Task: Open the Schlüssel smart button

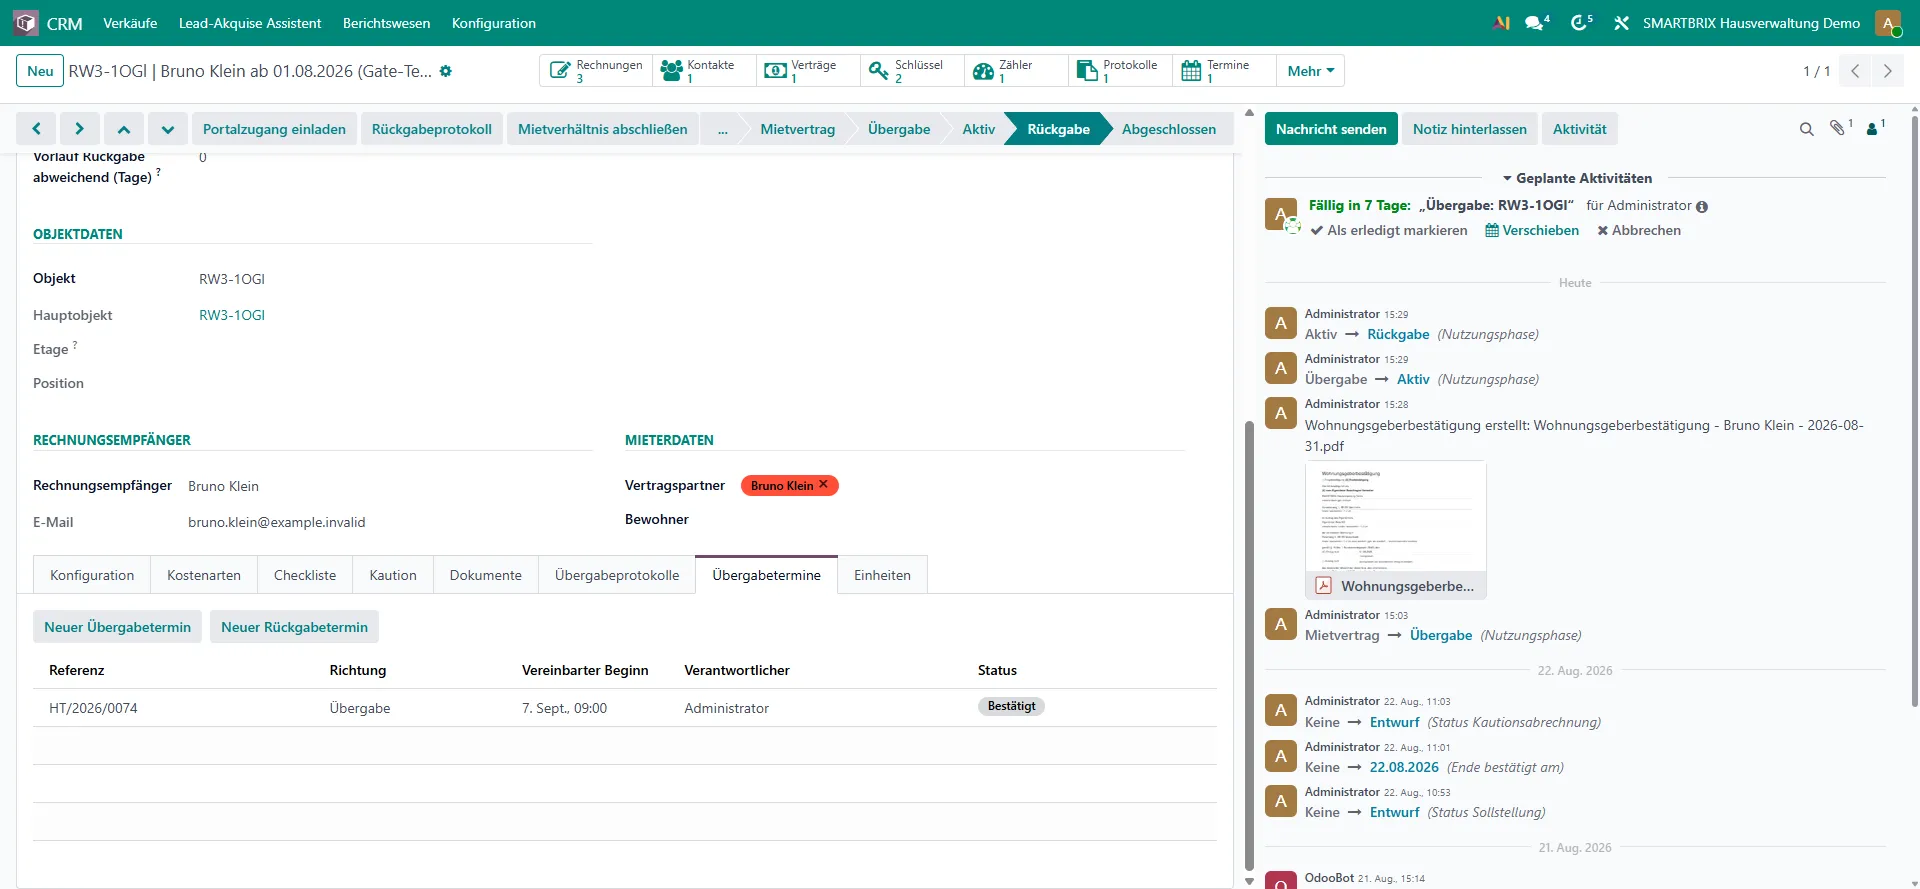Action: point(912,71)
